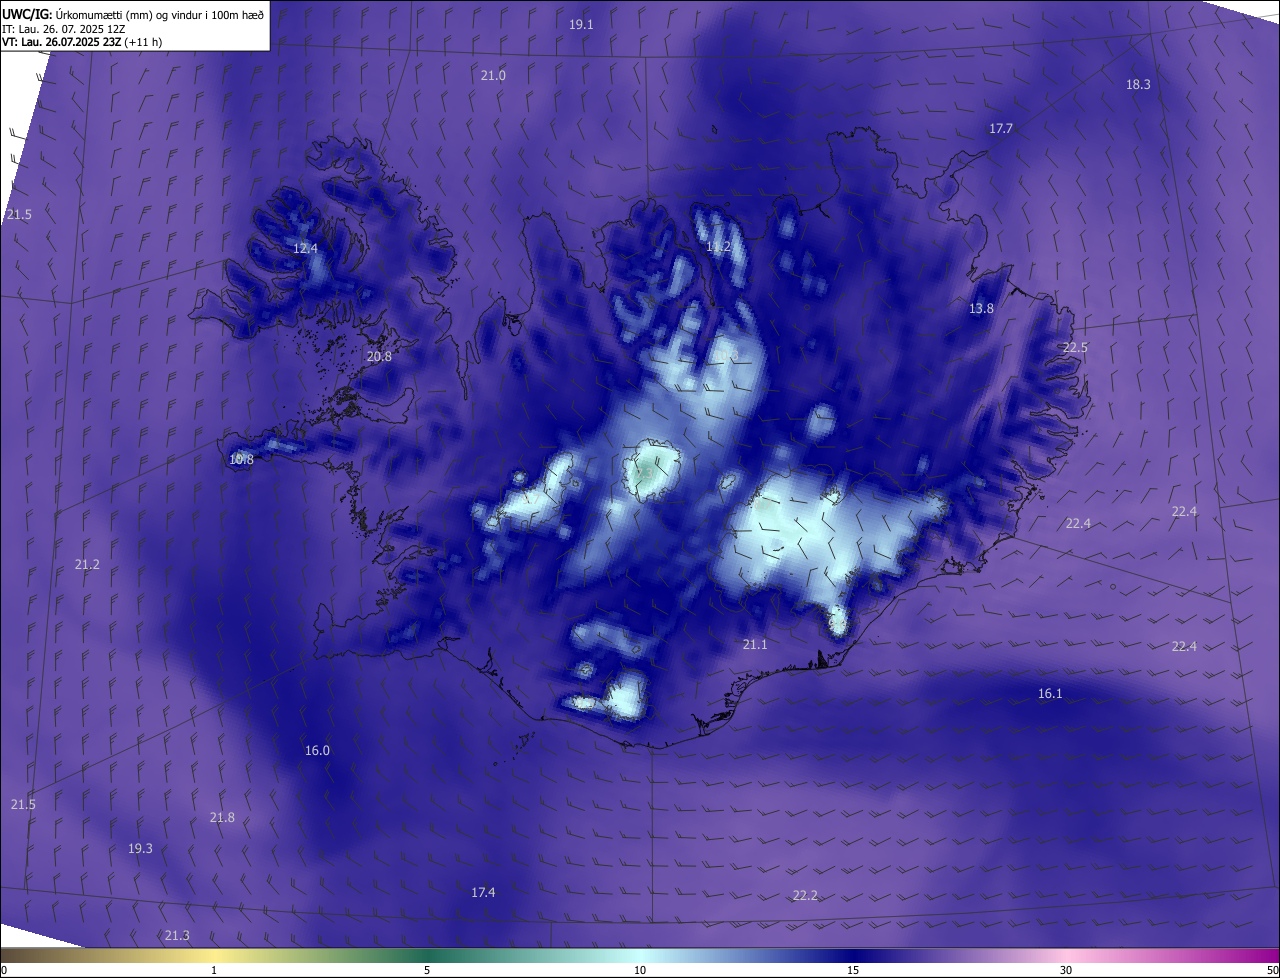Click the map value 21.2
This screenshot has width=1280, height=978.
87,565
